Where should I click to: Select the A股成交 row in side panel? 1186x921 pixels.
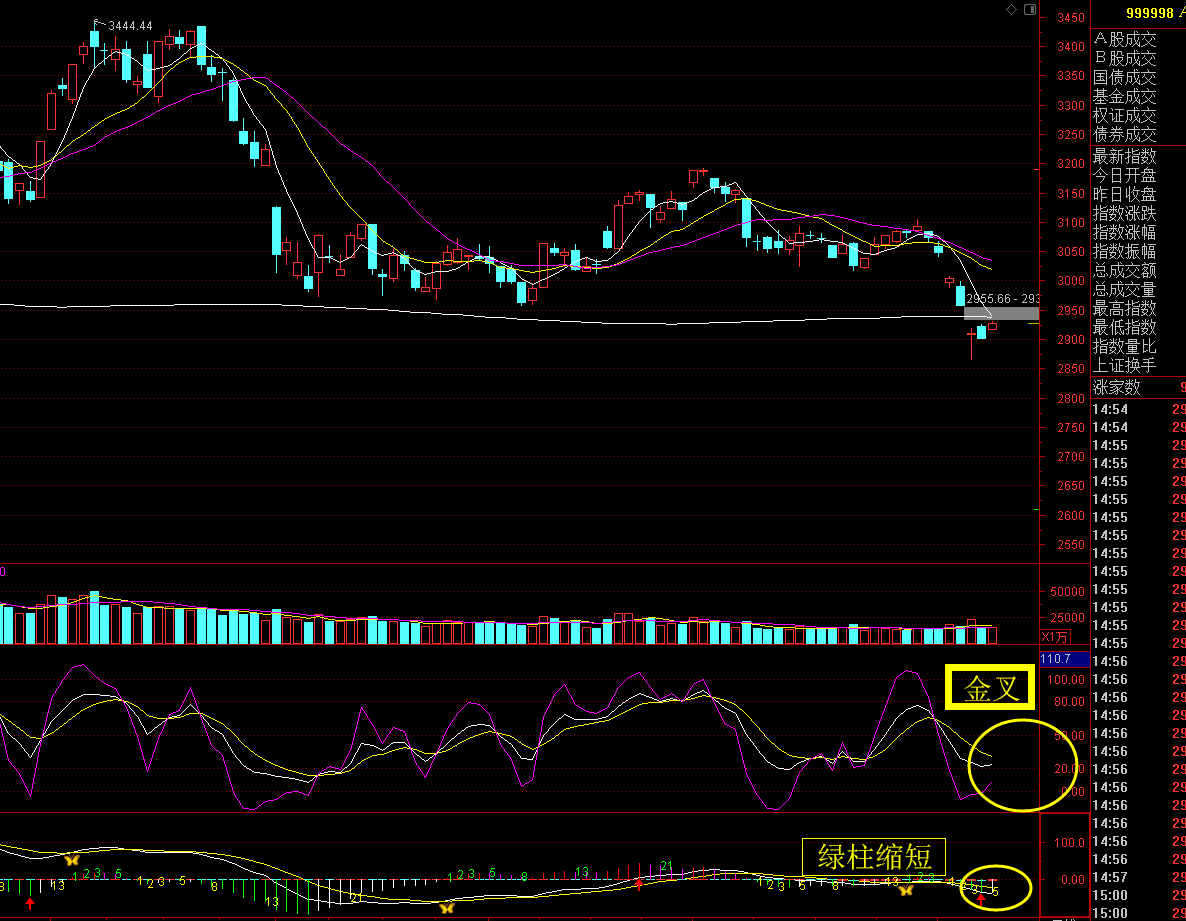pyautogui.click(x=1125, y=40)
